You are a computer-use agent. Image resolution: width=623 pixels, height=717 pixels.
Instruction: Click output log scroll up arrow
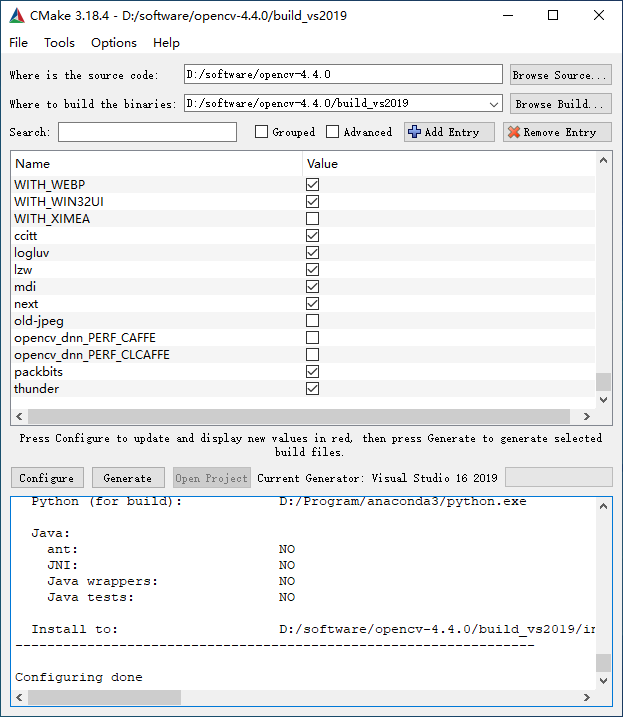point(603,506)
